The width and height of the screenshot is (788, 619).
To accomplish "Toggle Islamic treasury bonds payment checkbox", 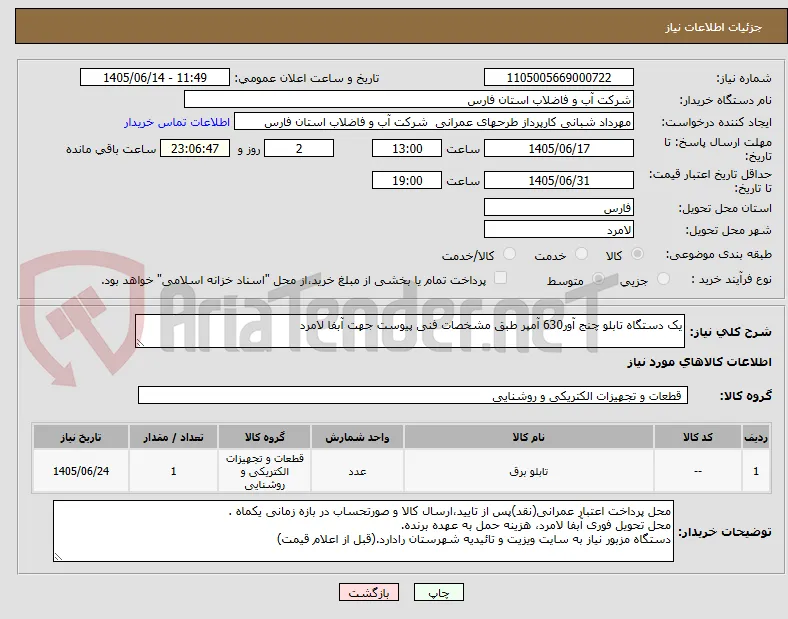I will coord(501,278).
